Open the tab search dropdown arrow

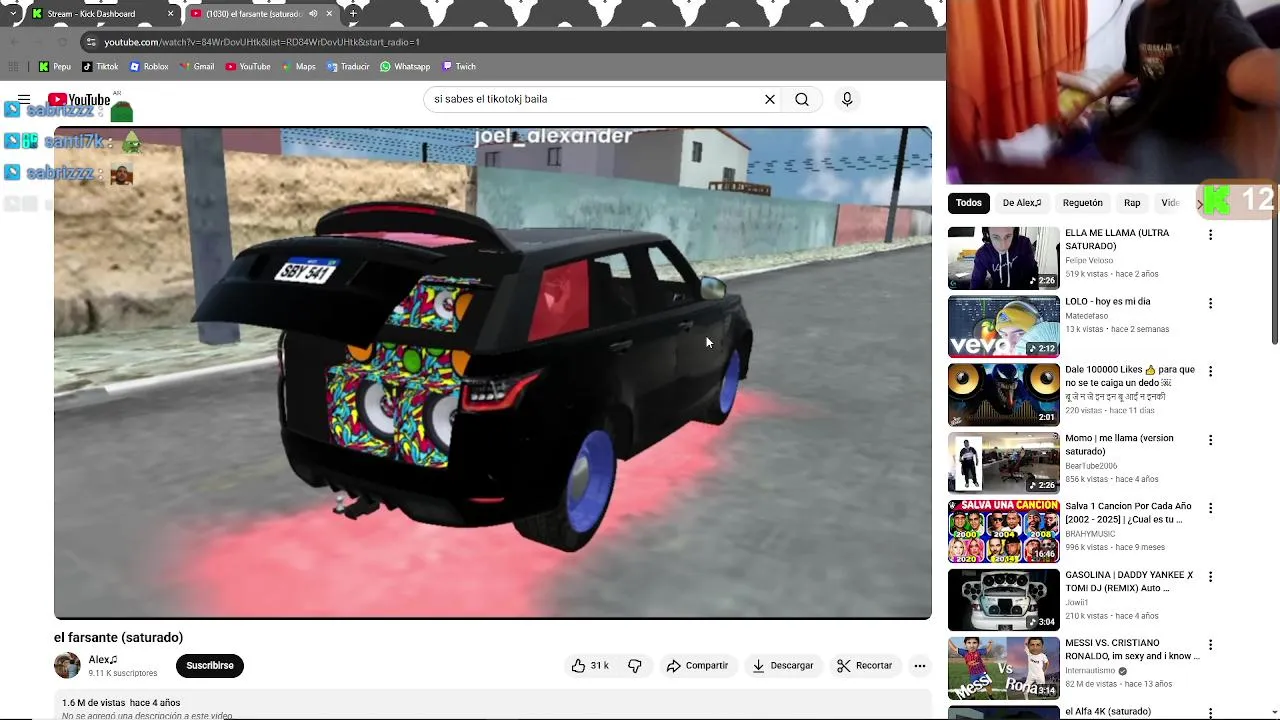(x=13, y=14)
